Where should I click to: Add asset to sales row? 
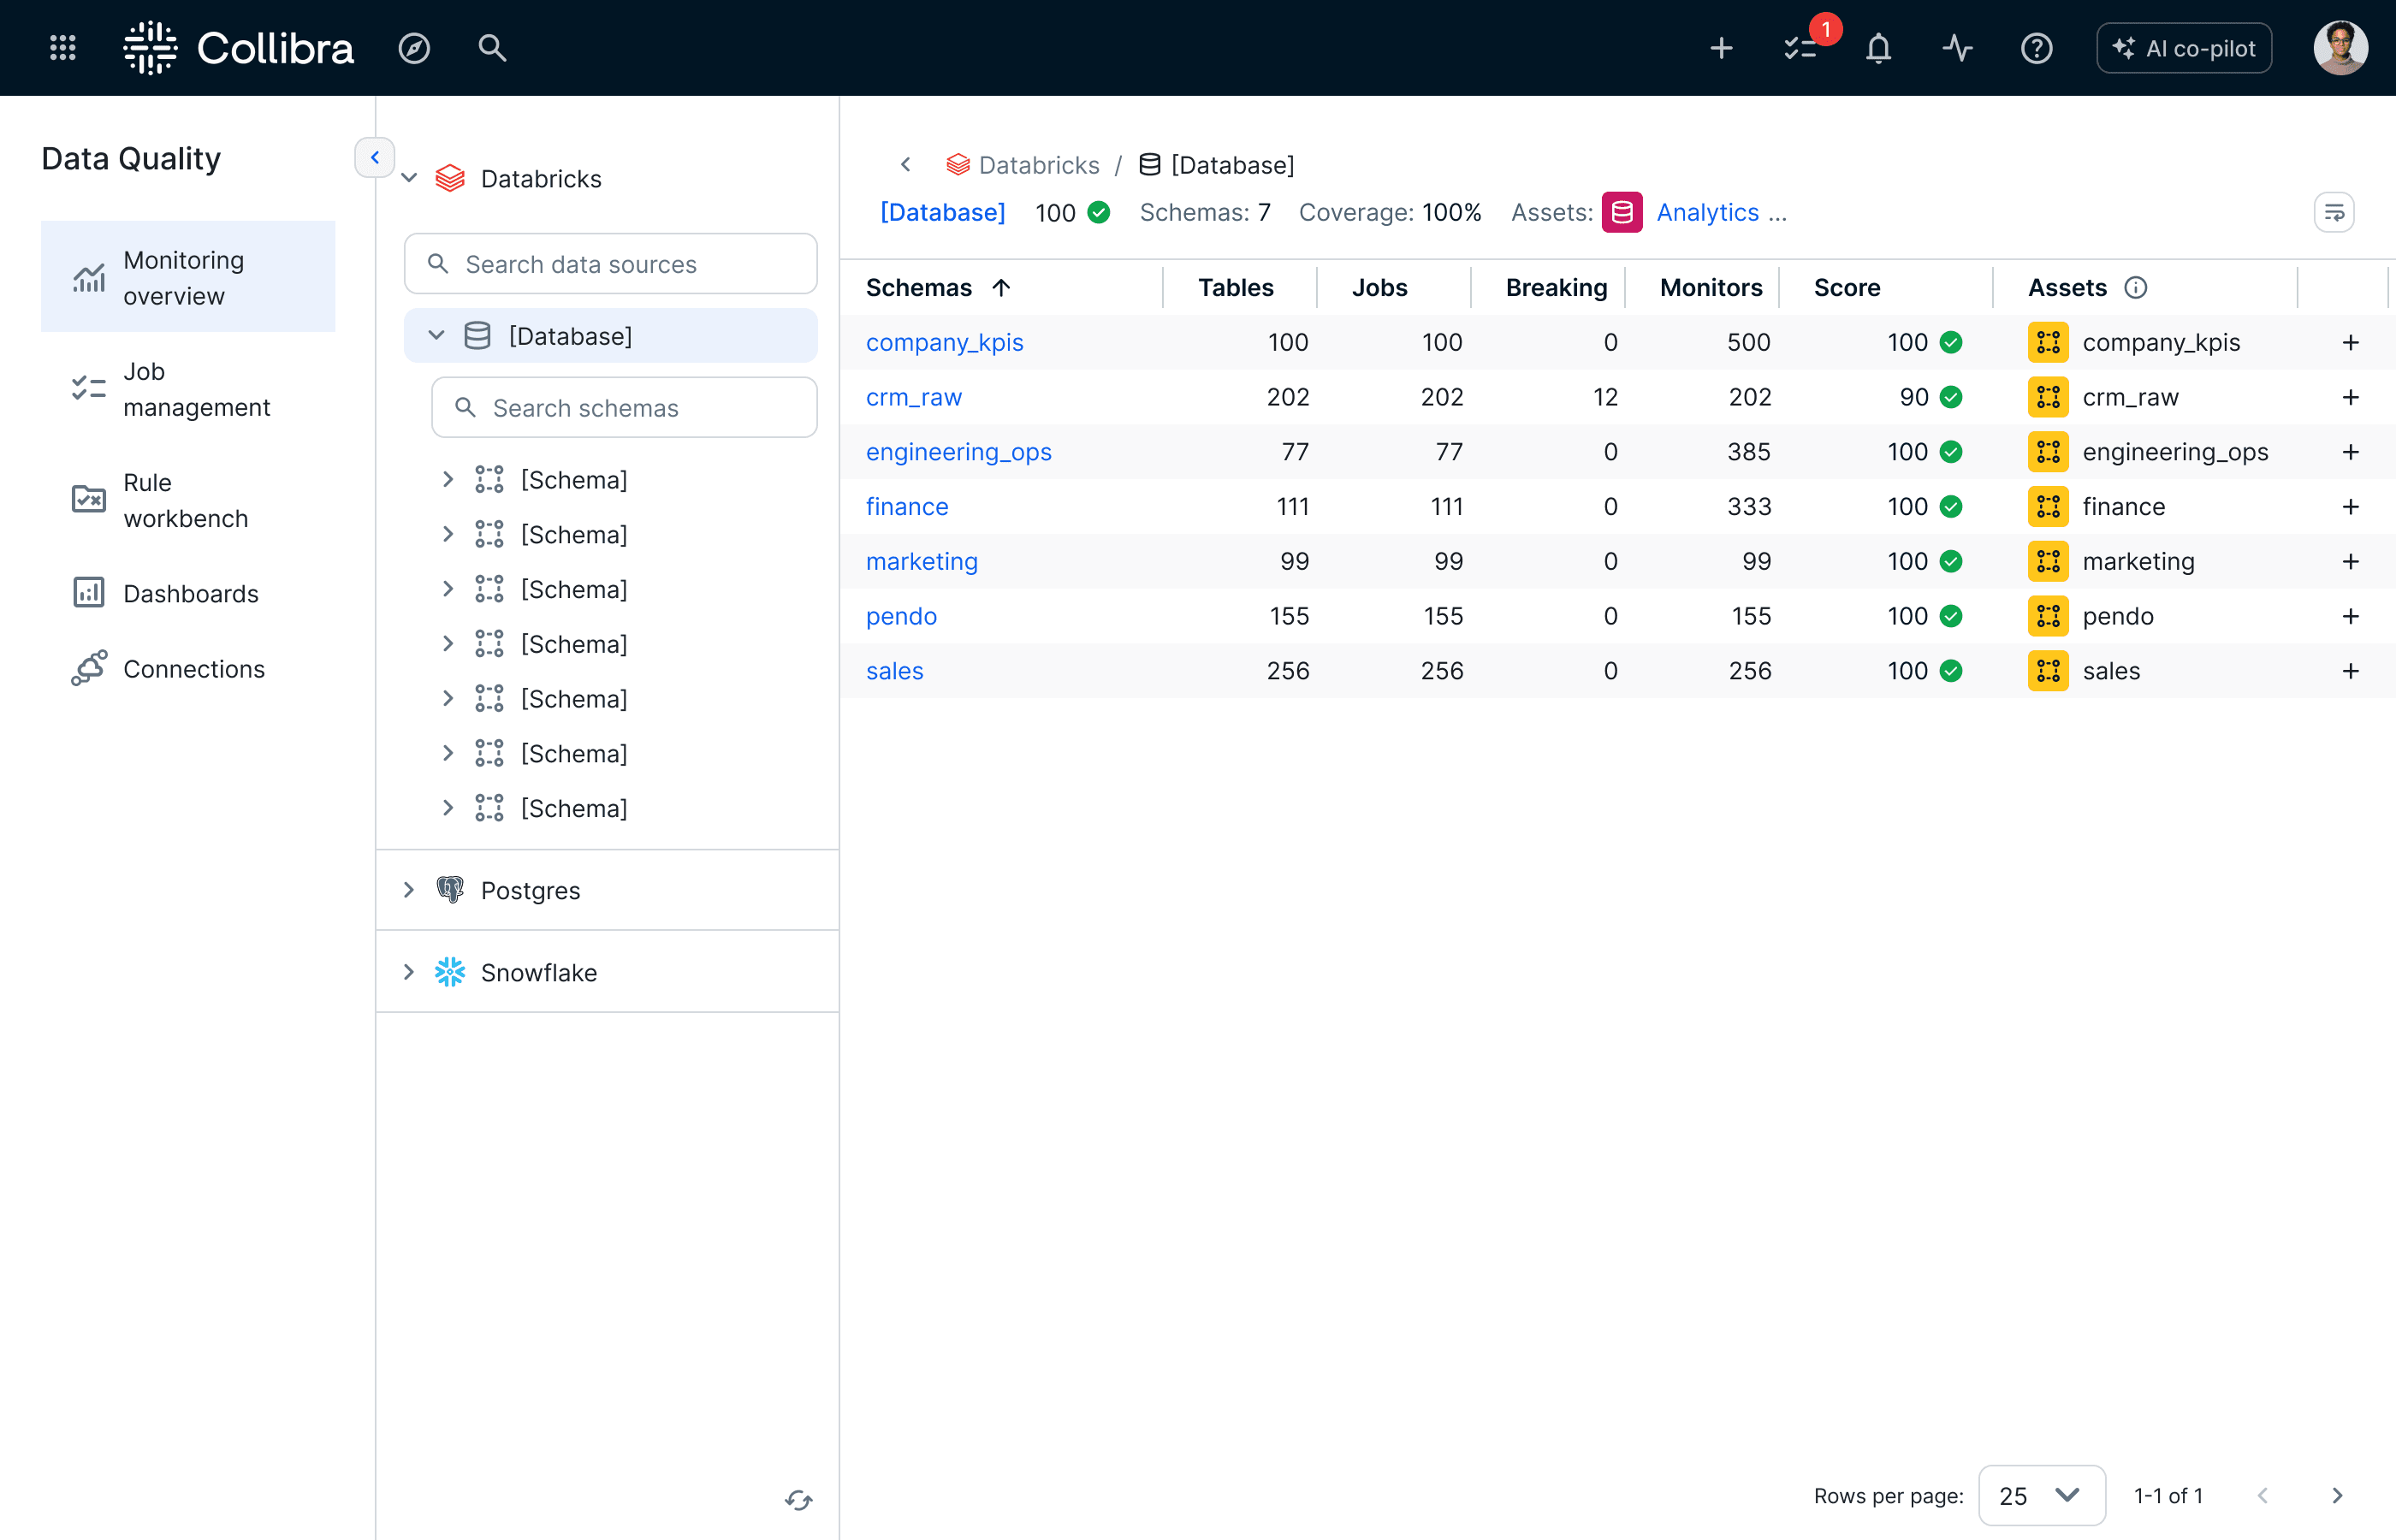coord(2350,671)
